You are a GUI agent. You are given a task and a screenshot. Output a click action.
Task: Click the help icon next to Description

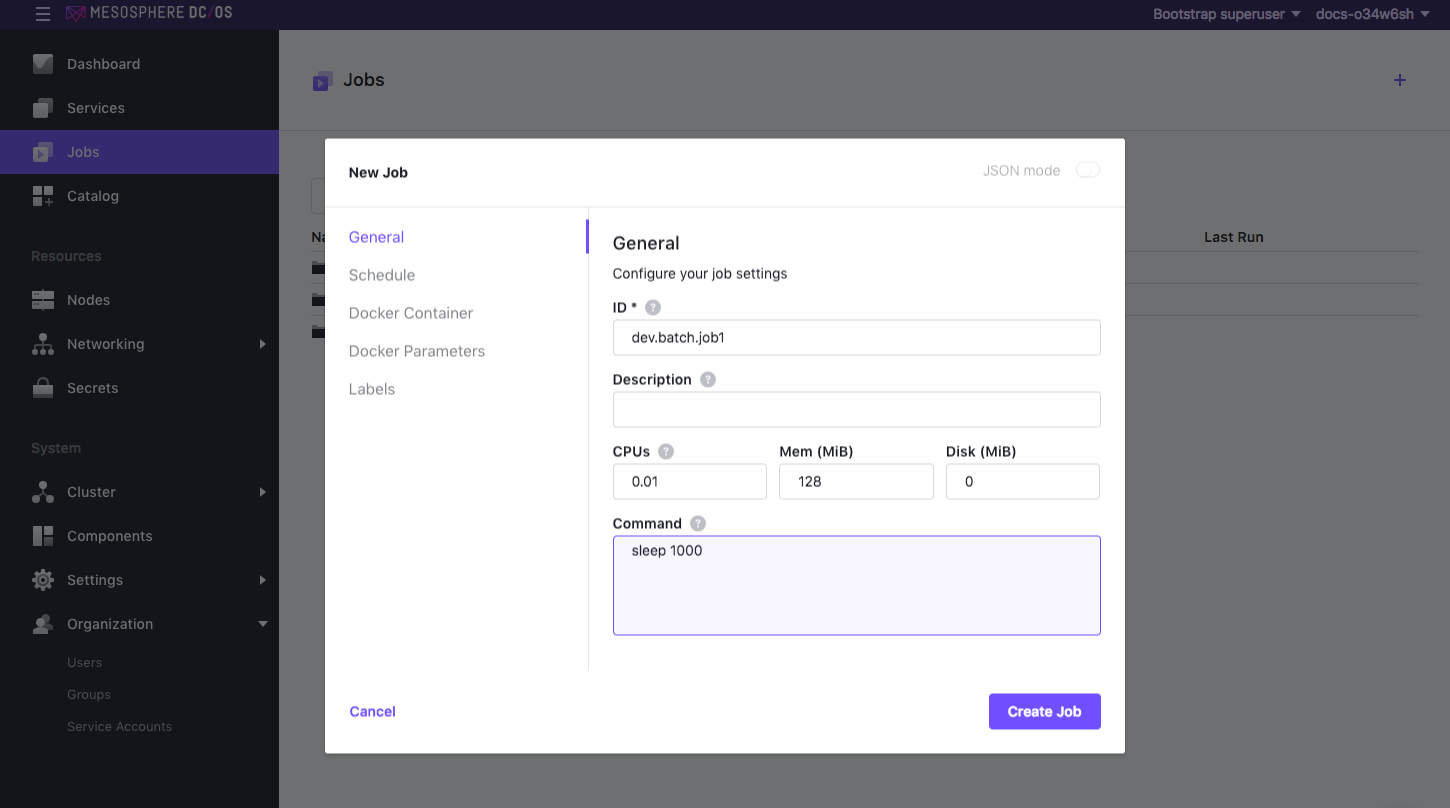click(x=708, y=379)
